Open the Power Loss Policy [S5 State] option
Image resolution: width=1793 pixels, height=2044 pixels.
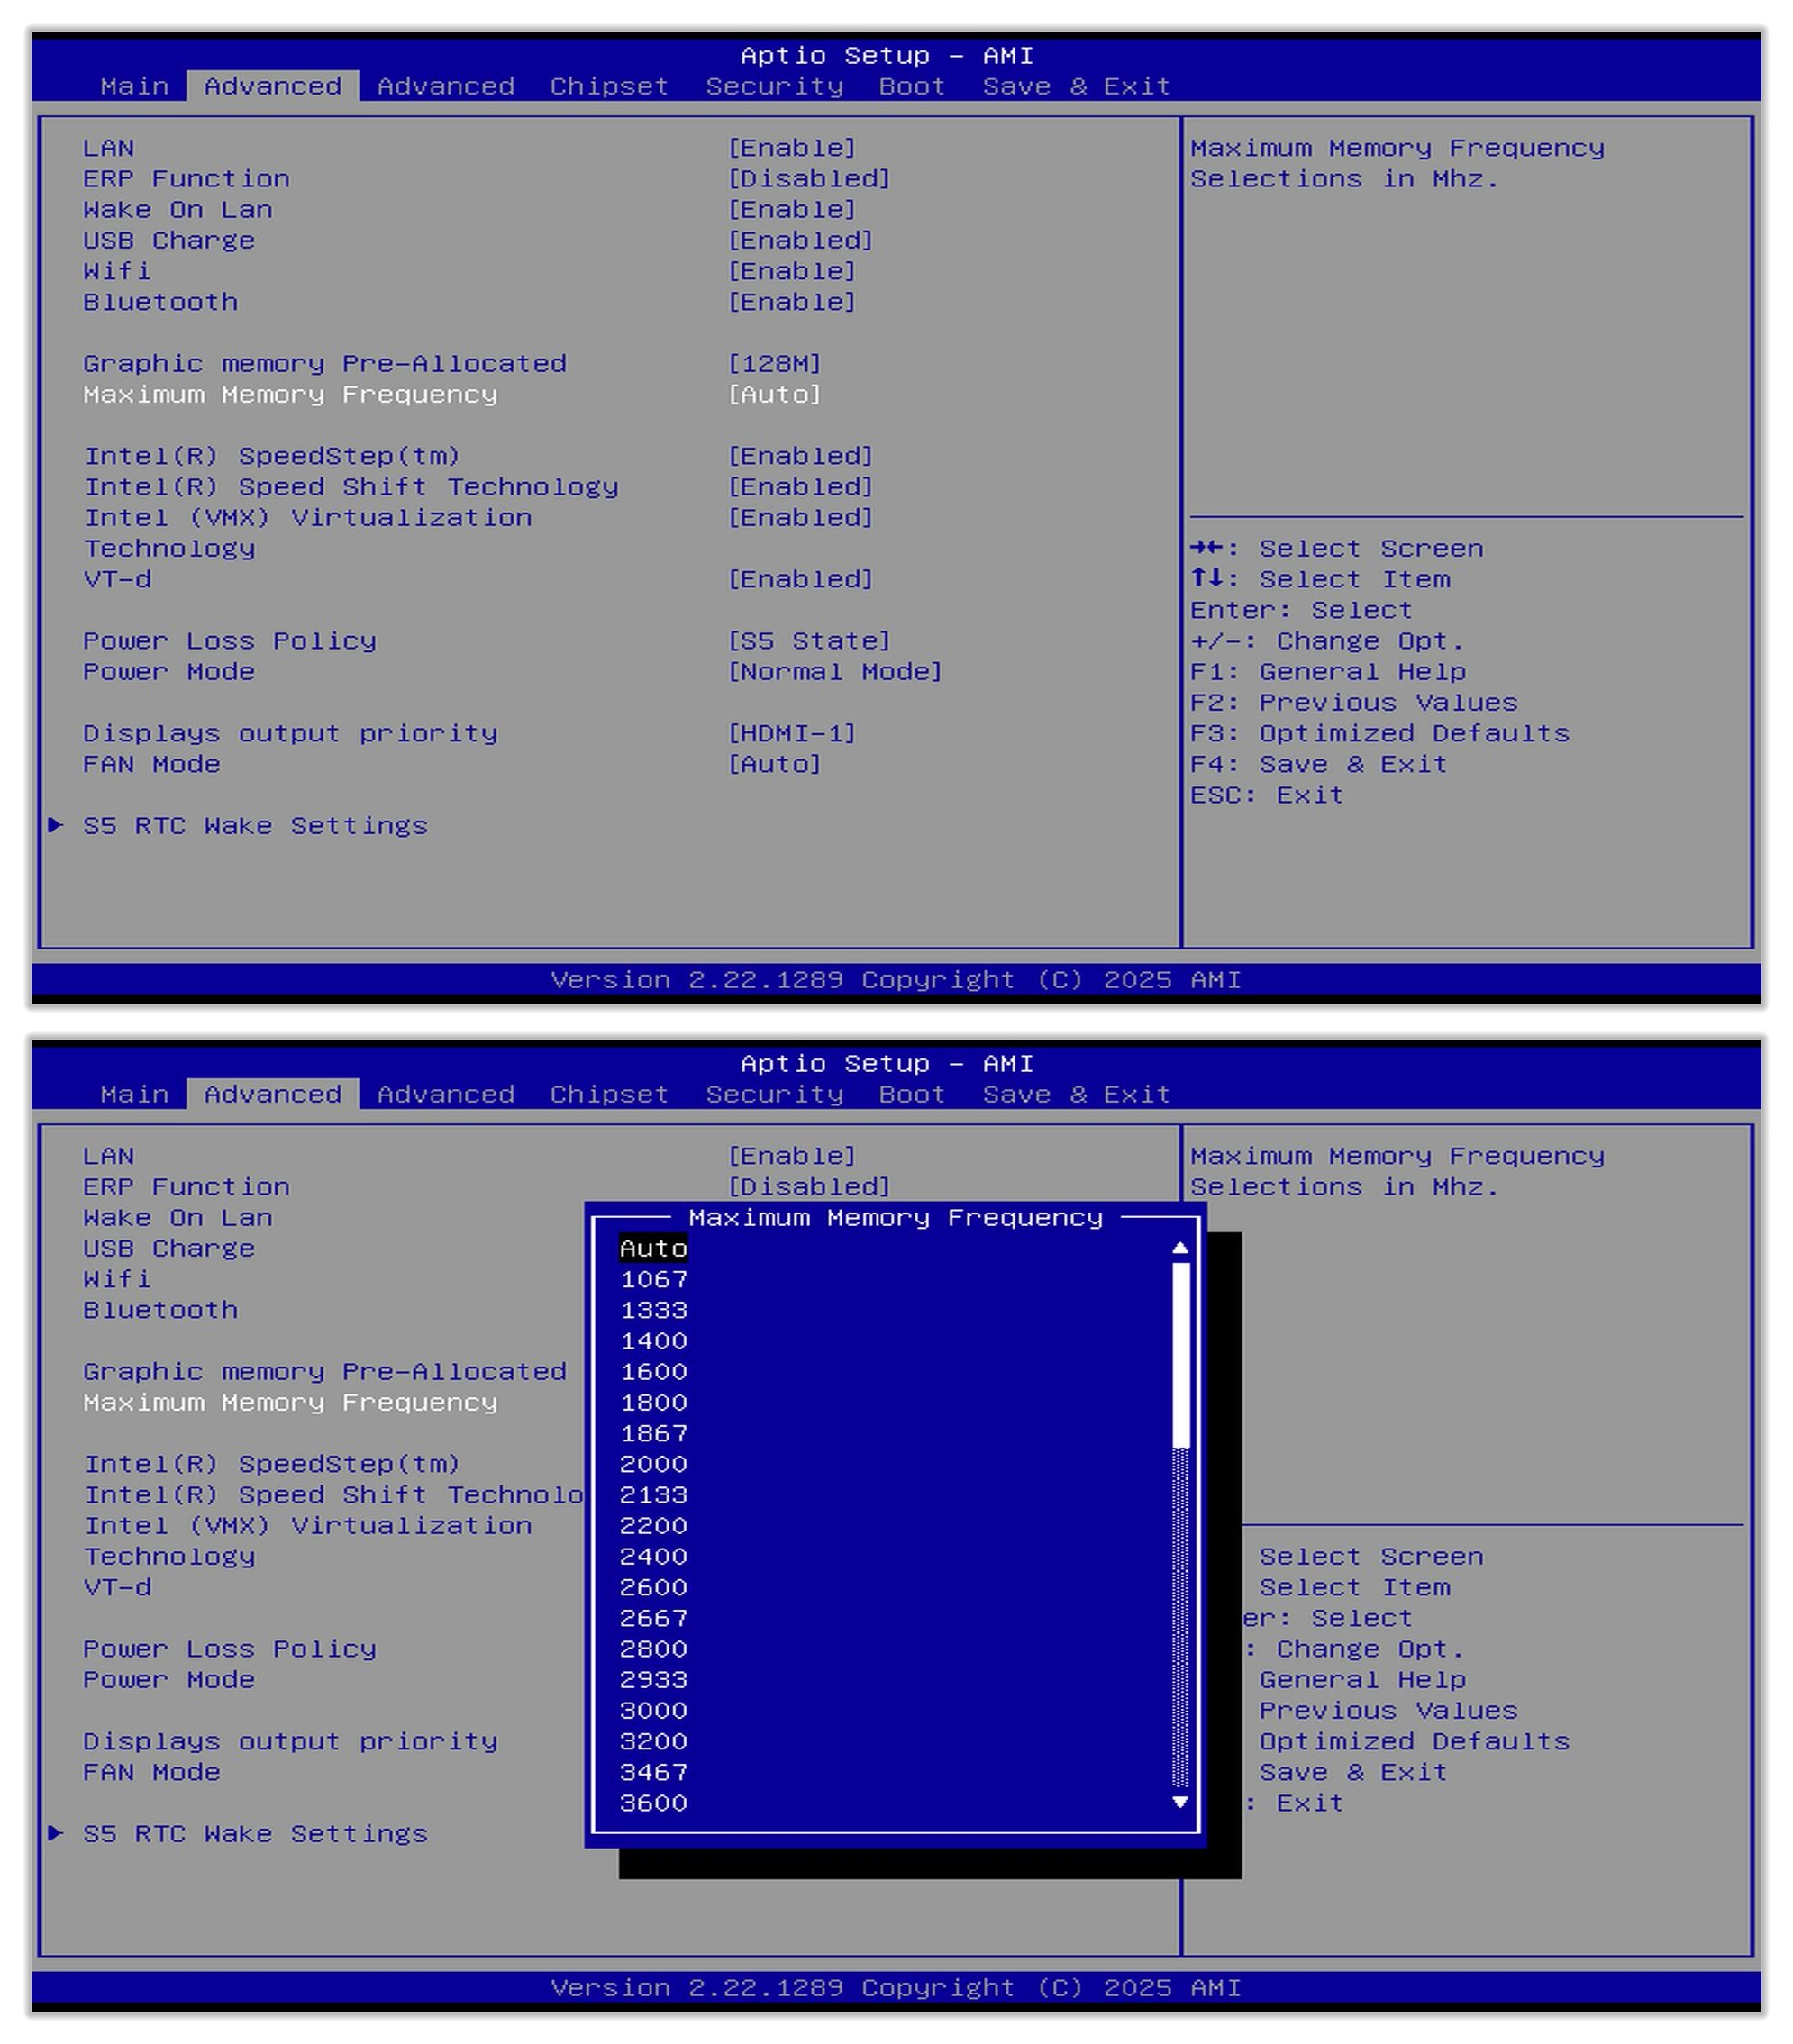[808, 641]
